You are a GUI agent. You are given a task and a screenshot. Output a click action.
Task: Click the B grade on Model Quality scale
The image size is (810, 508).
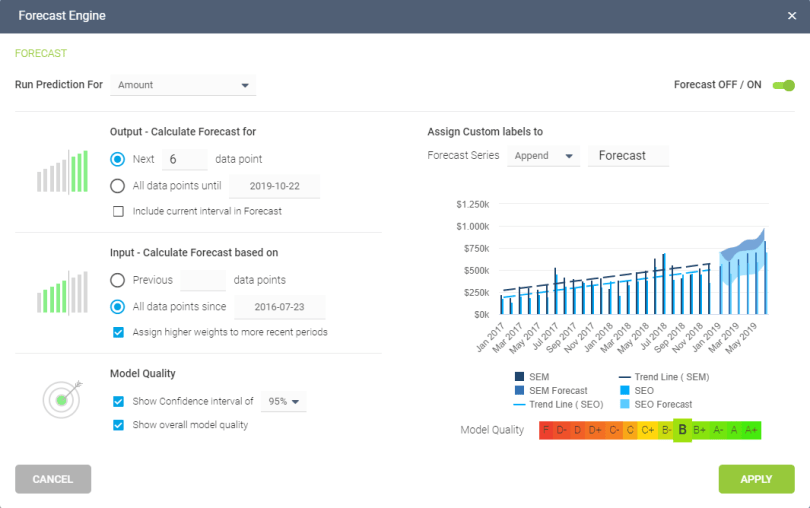682,430
